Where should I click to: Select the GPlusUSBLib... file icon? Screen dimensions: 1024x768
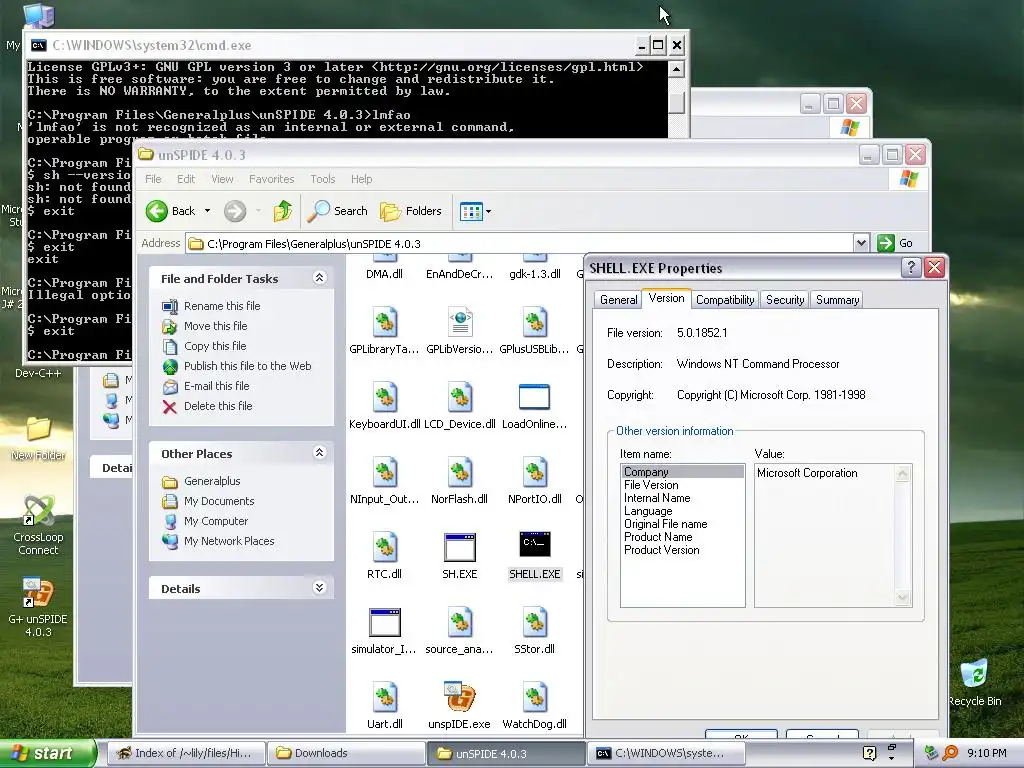534,321
